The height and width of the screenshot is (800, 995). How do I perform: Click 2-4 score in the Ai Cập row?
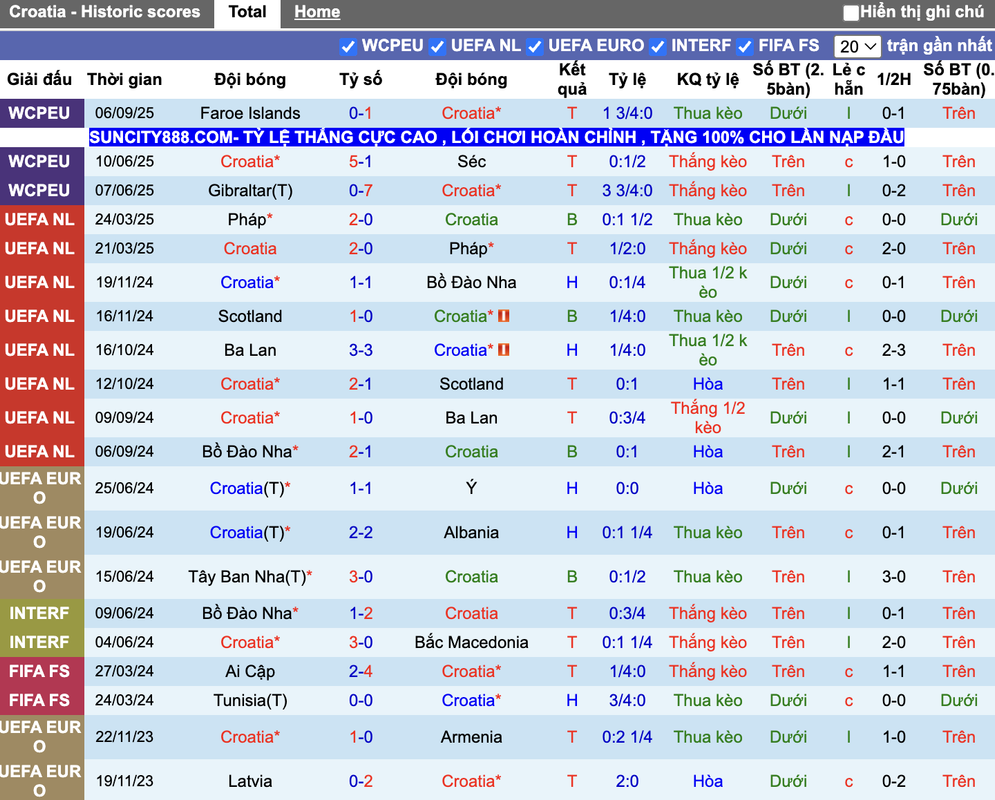tap(360, 671)
